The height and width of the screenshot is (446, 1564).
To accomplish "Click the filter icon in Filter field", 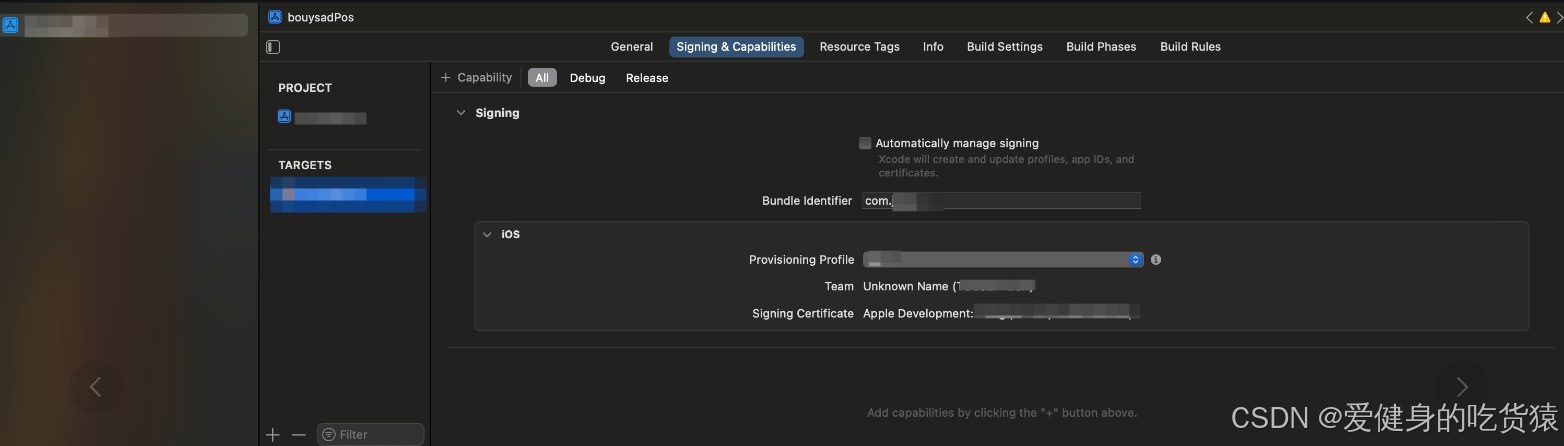I will point(329,435).
